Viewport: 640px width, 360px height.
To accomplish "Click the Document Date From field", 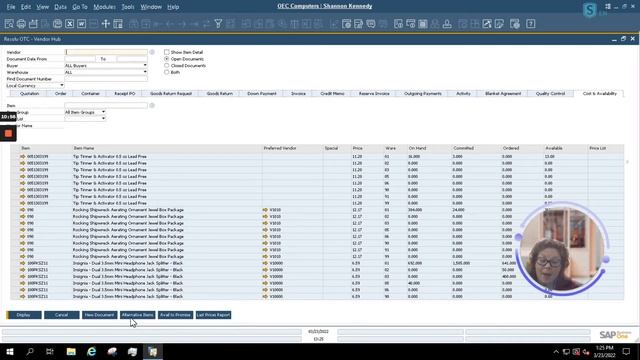I will (80, 59).
